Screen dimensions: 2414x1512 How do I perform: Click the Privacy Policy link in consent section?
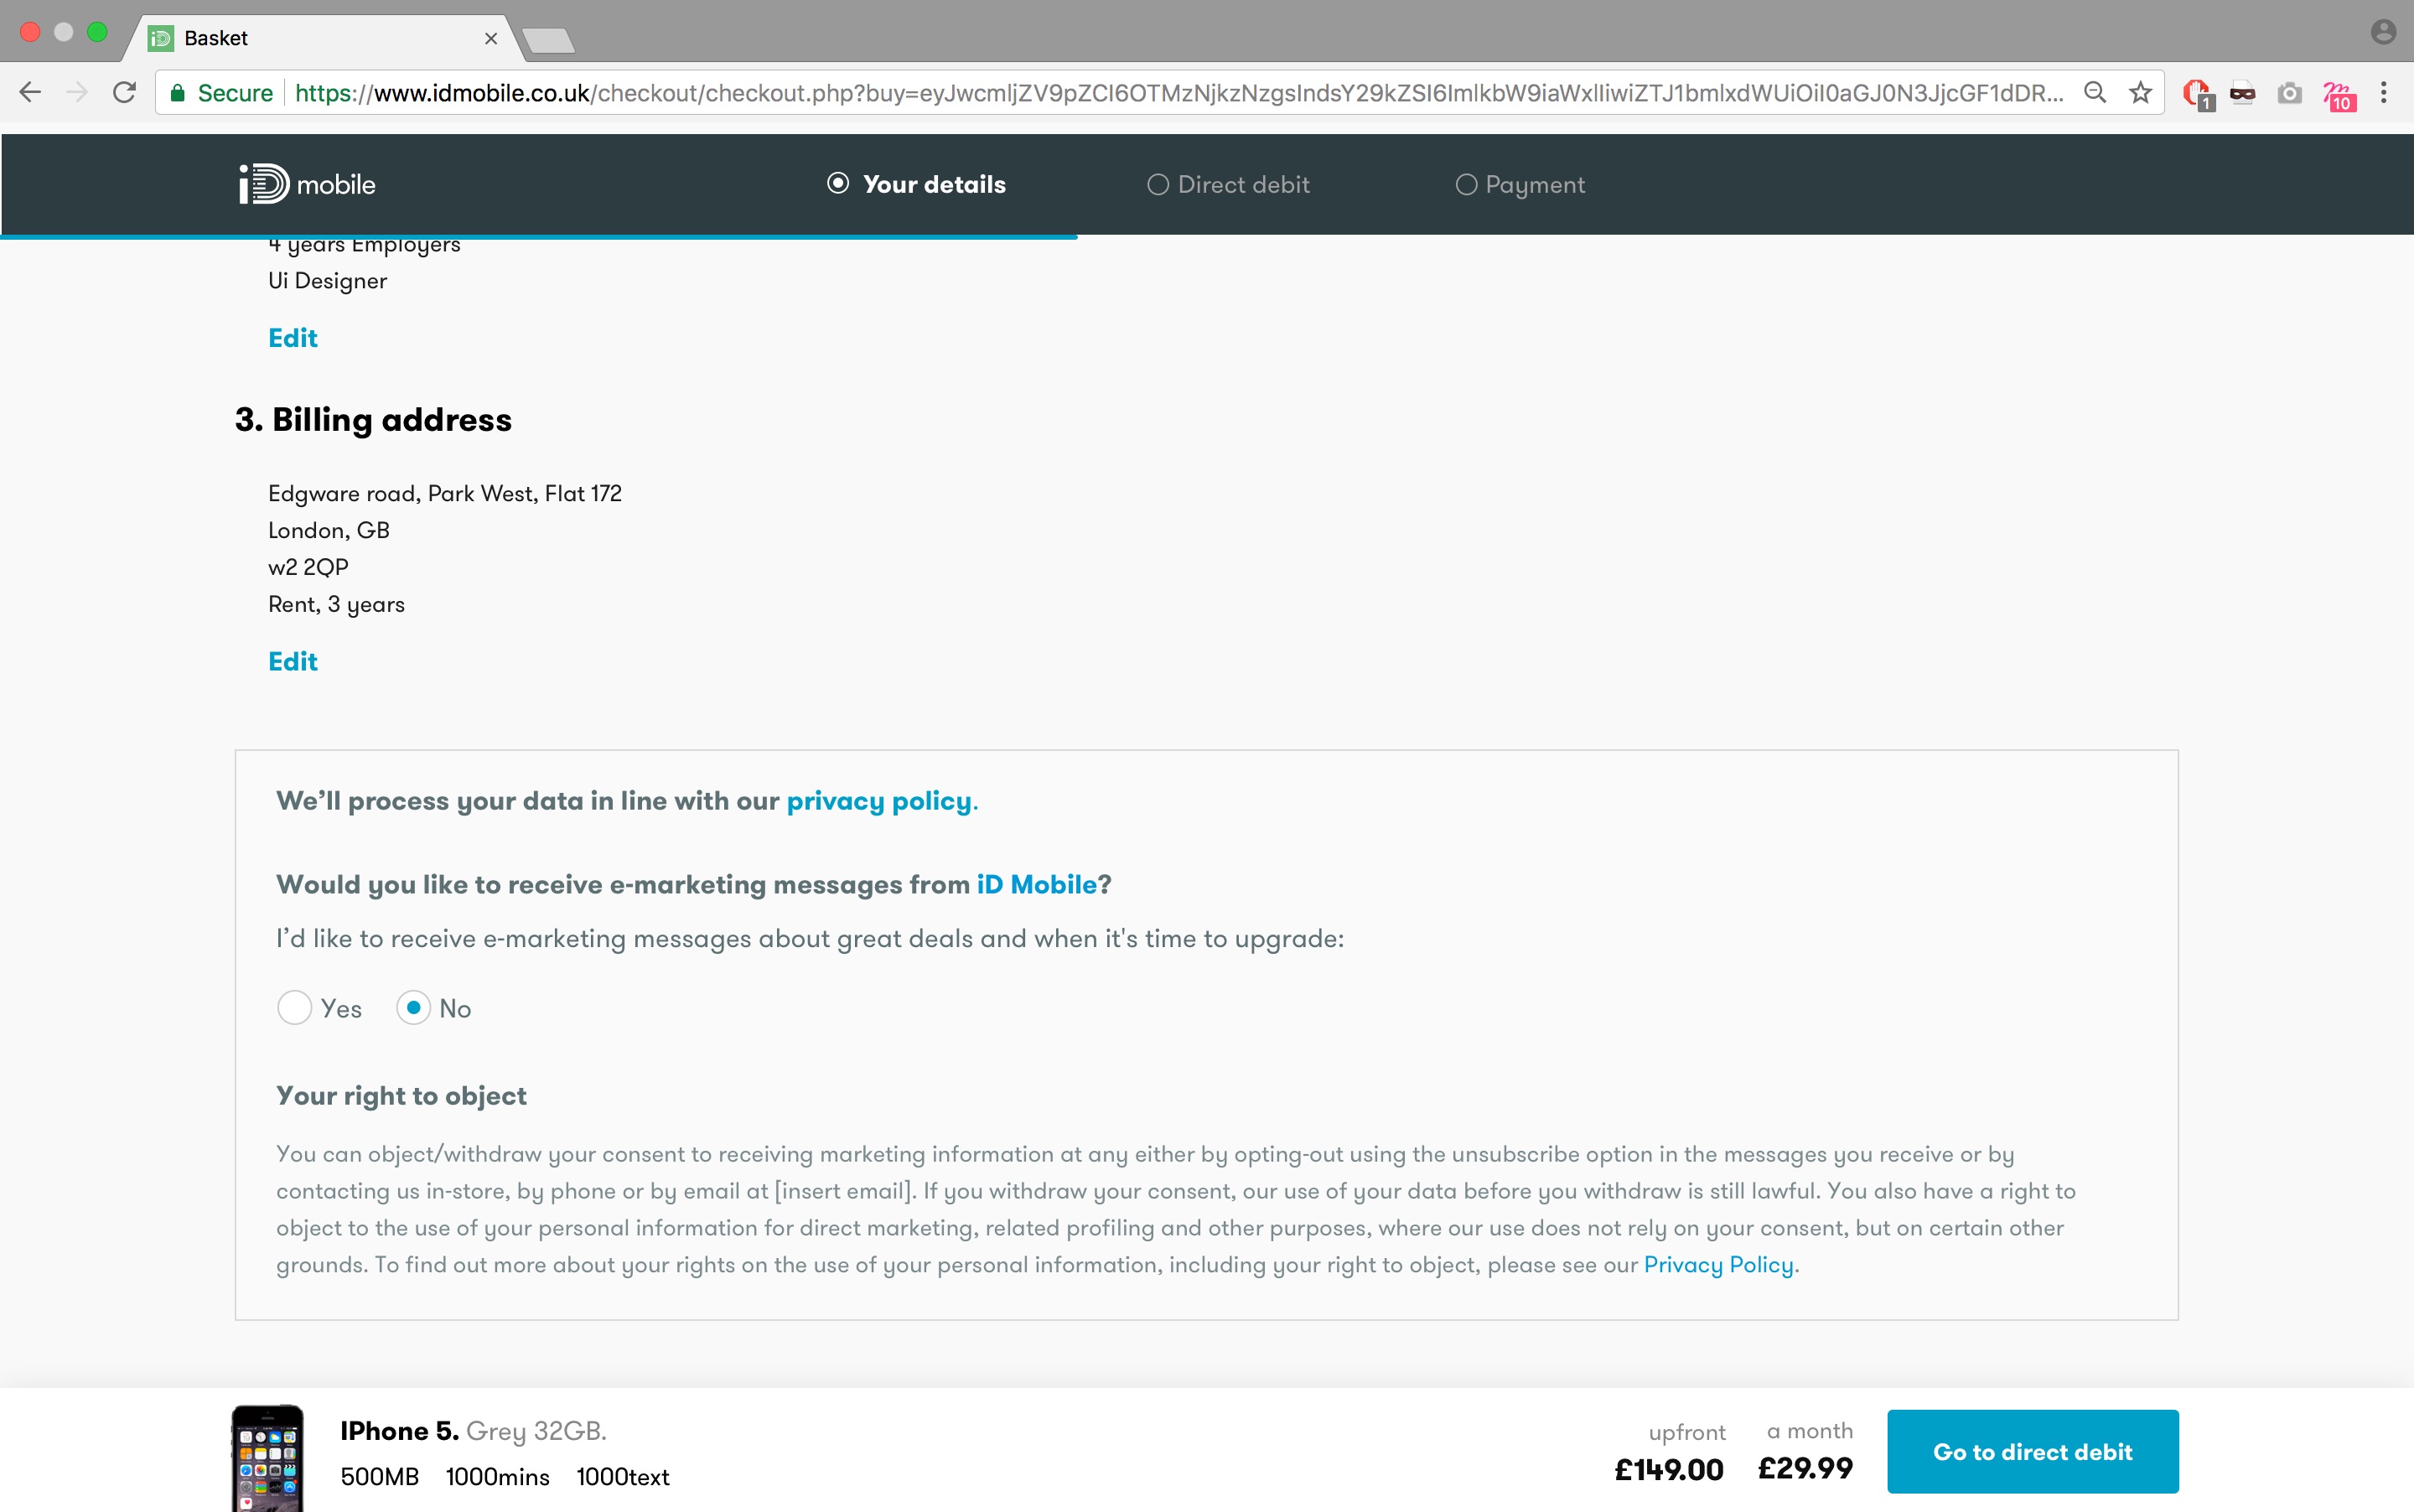pos(1719,1263)
